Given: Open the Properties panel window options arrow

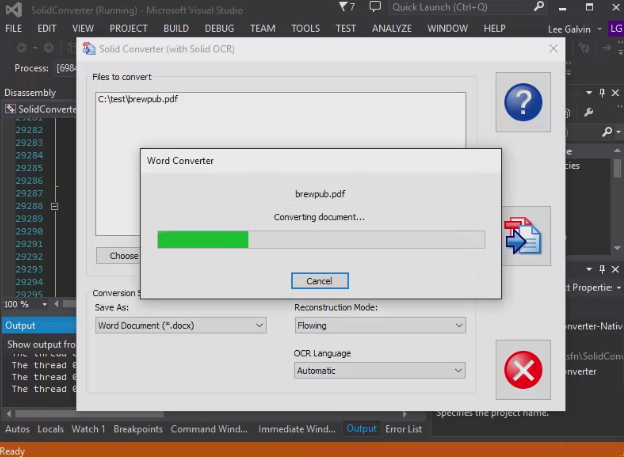Looking at the screenshot, I should (589, 270).
